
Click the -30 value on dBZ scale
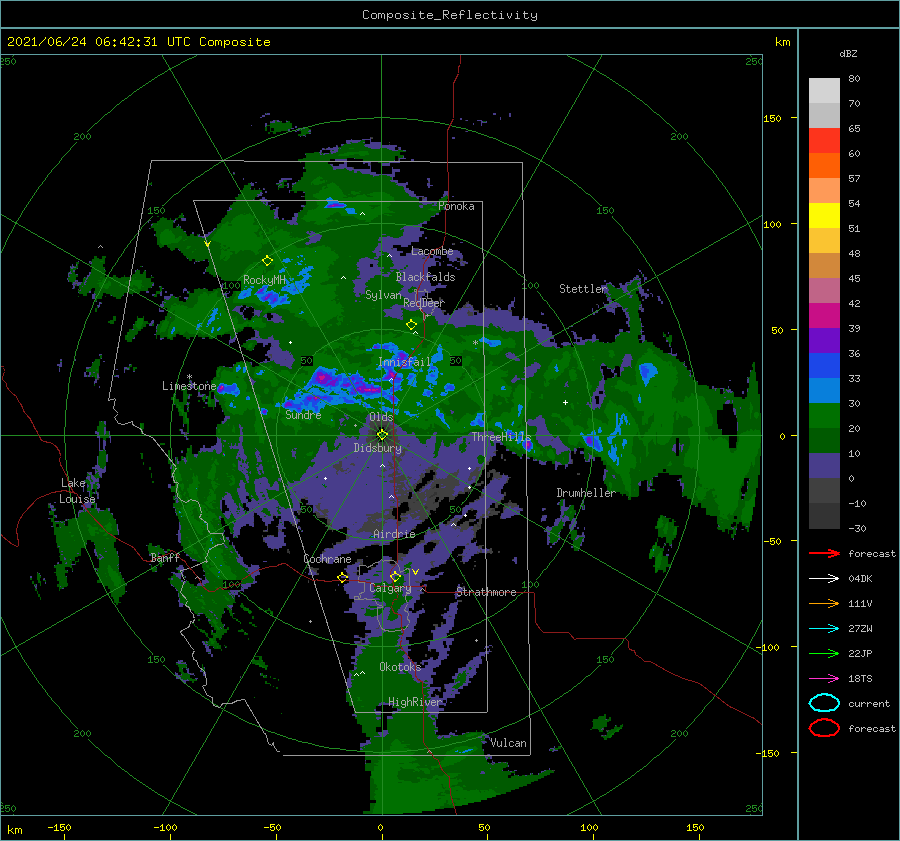point(857,528)
